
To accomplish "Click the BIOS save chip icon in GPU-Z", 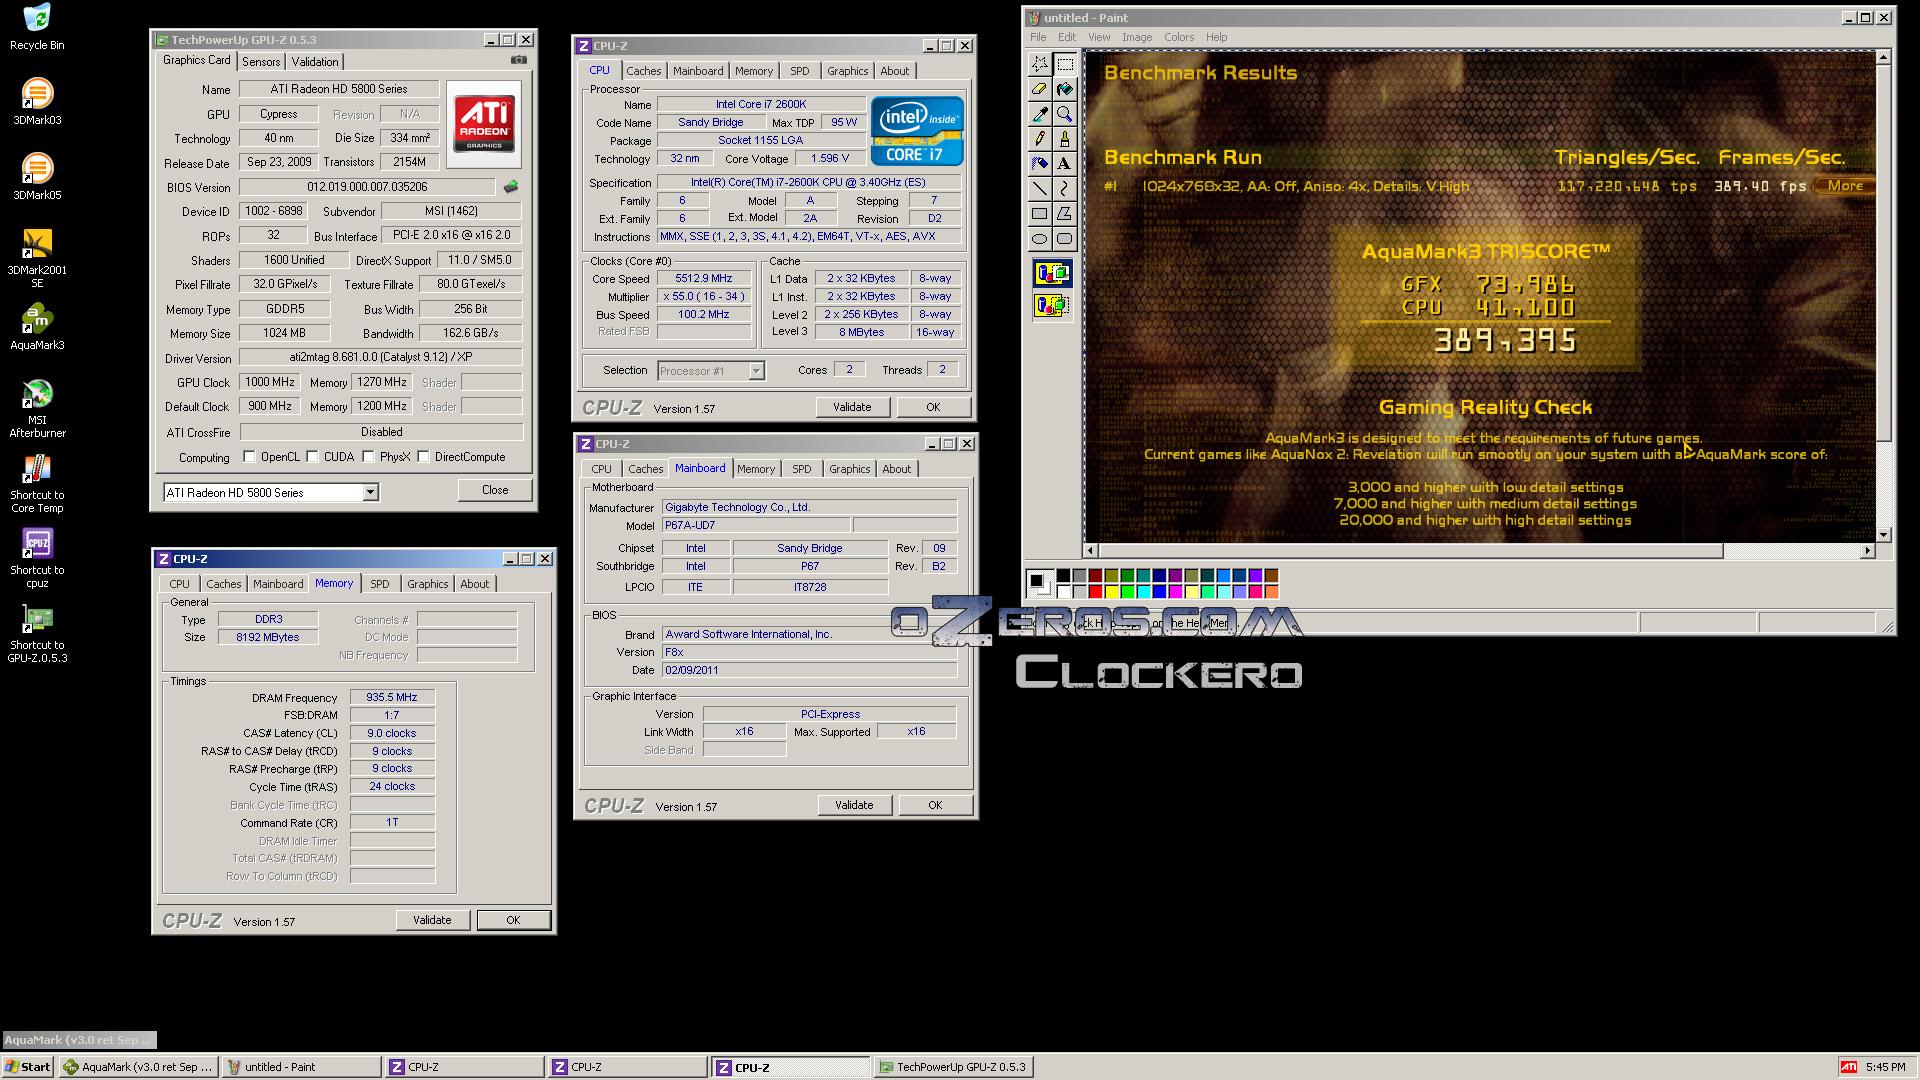I will tap(511, 187).
